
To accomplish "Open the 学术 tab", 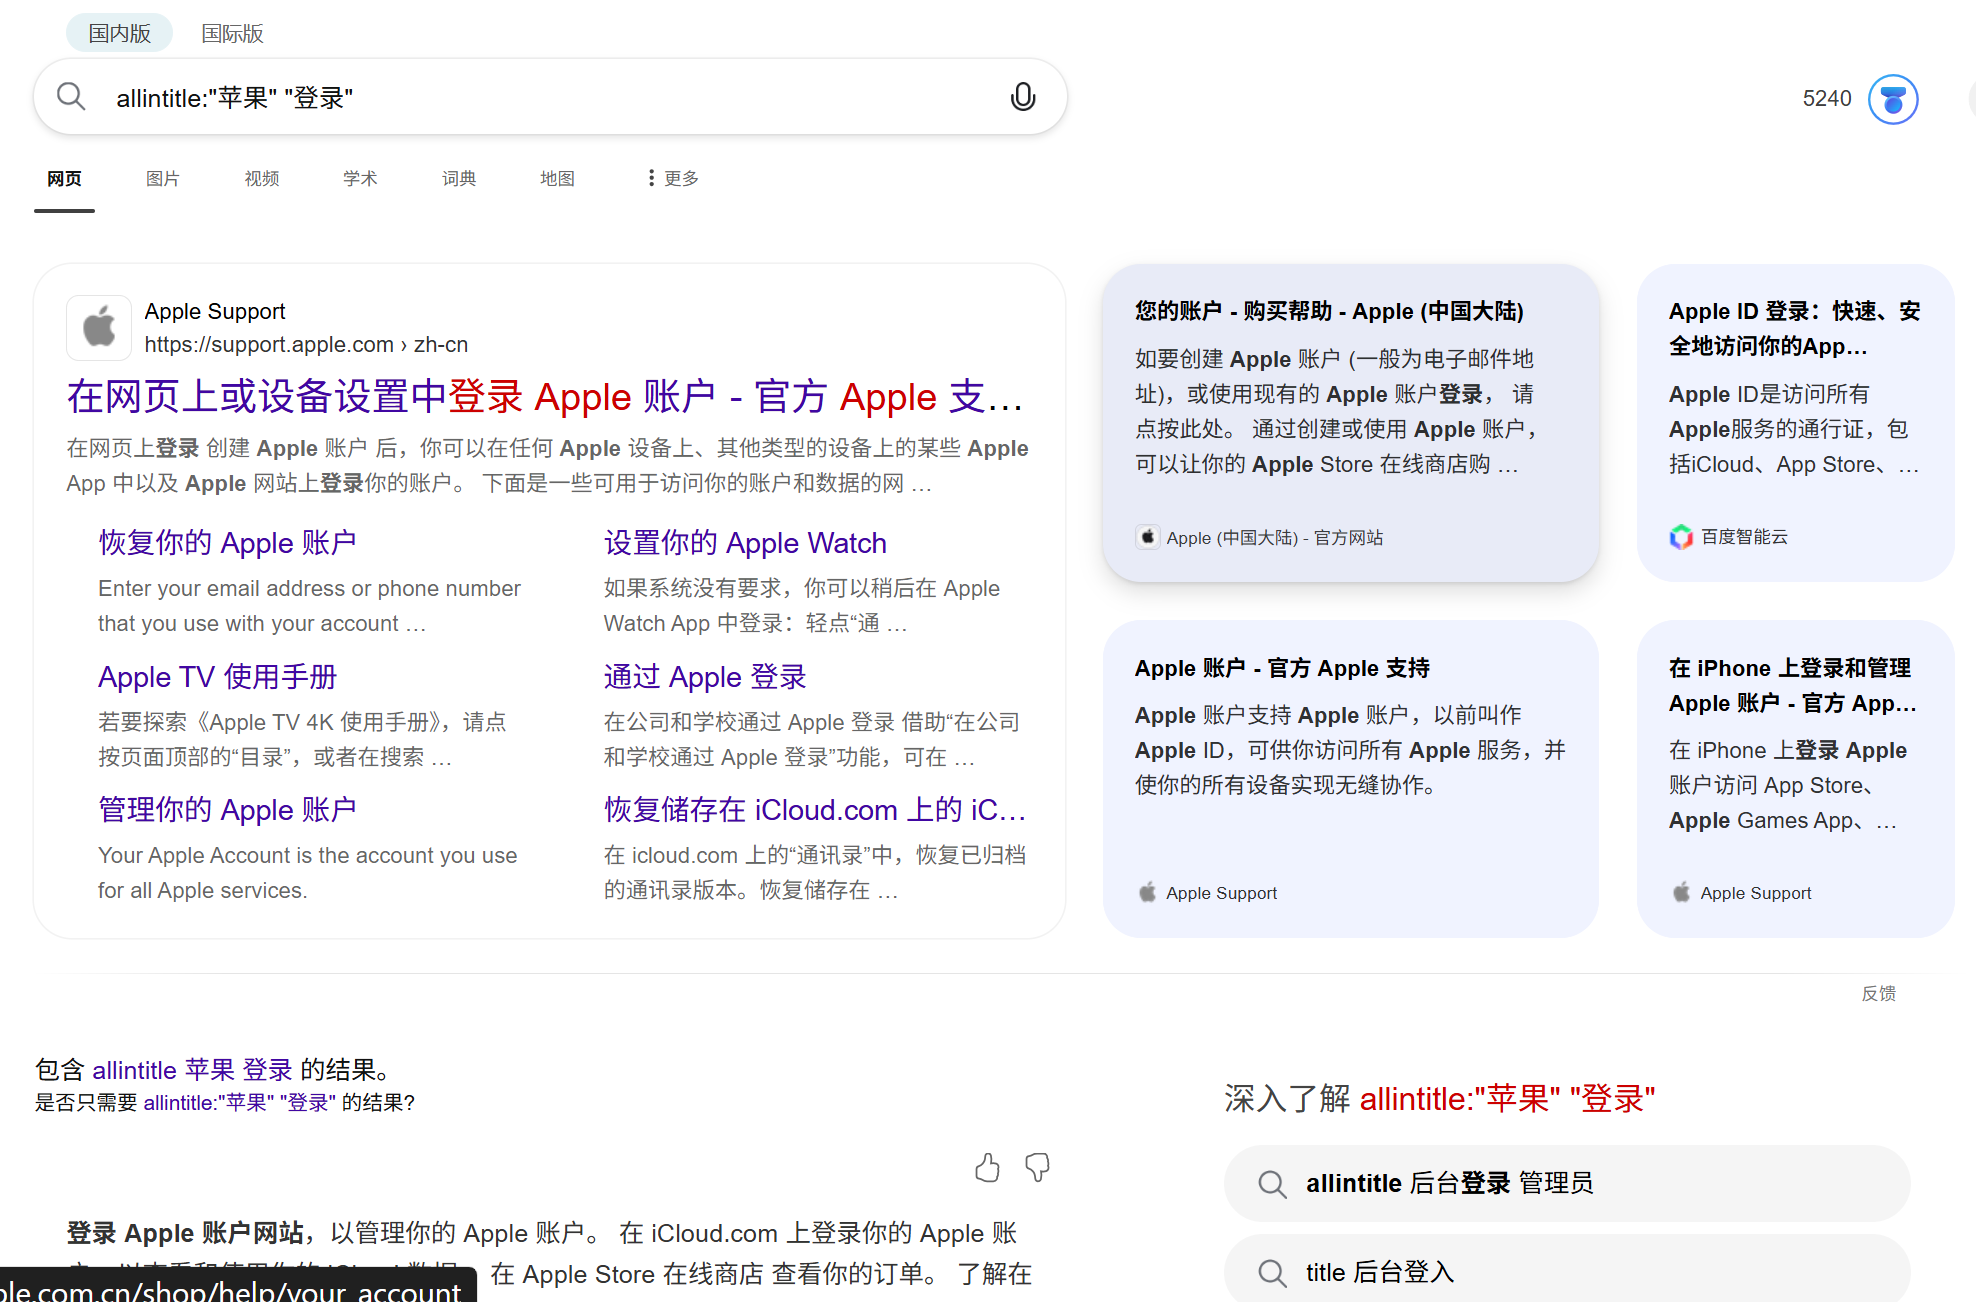I will coord(360,178).
